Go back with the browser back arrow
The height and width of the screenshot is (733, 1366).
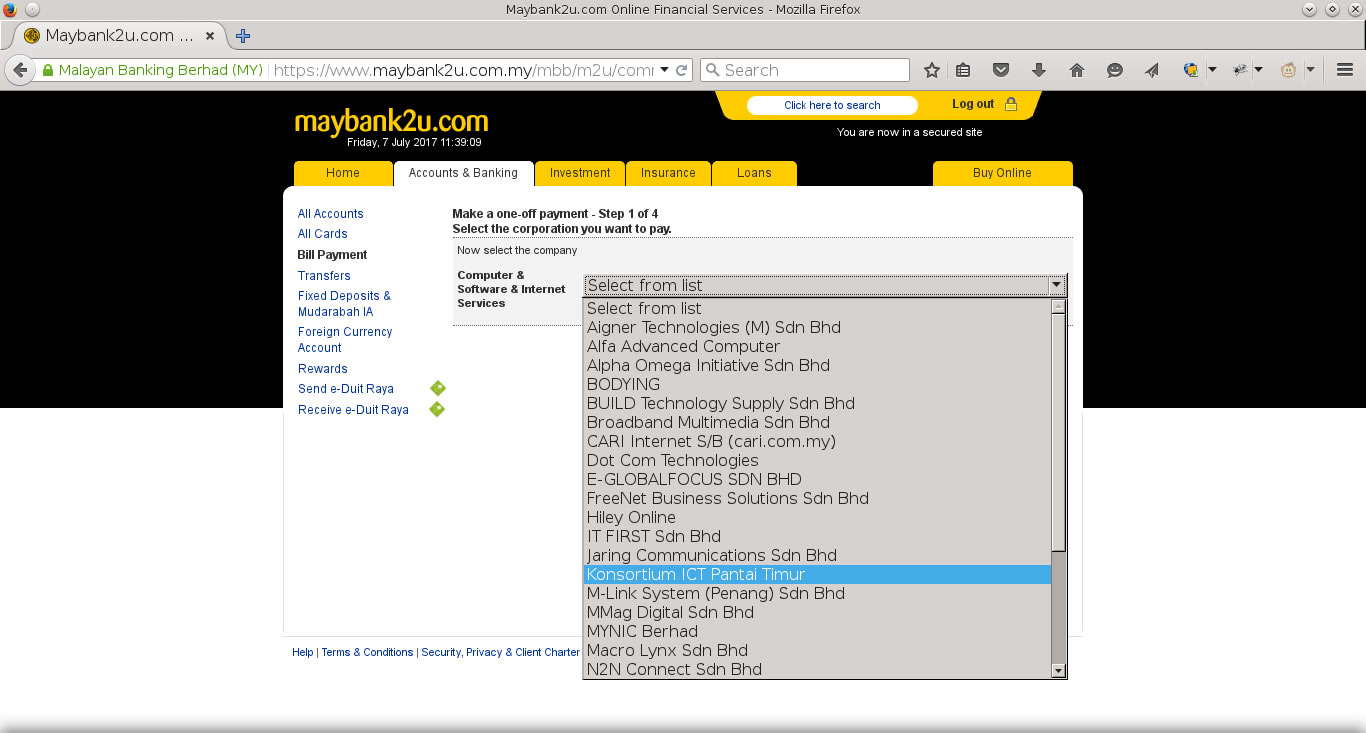click(19, 70)
